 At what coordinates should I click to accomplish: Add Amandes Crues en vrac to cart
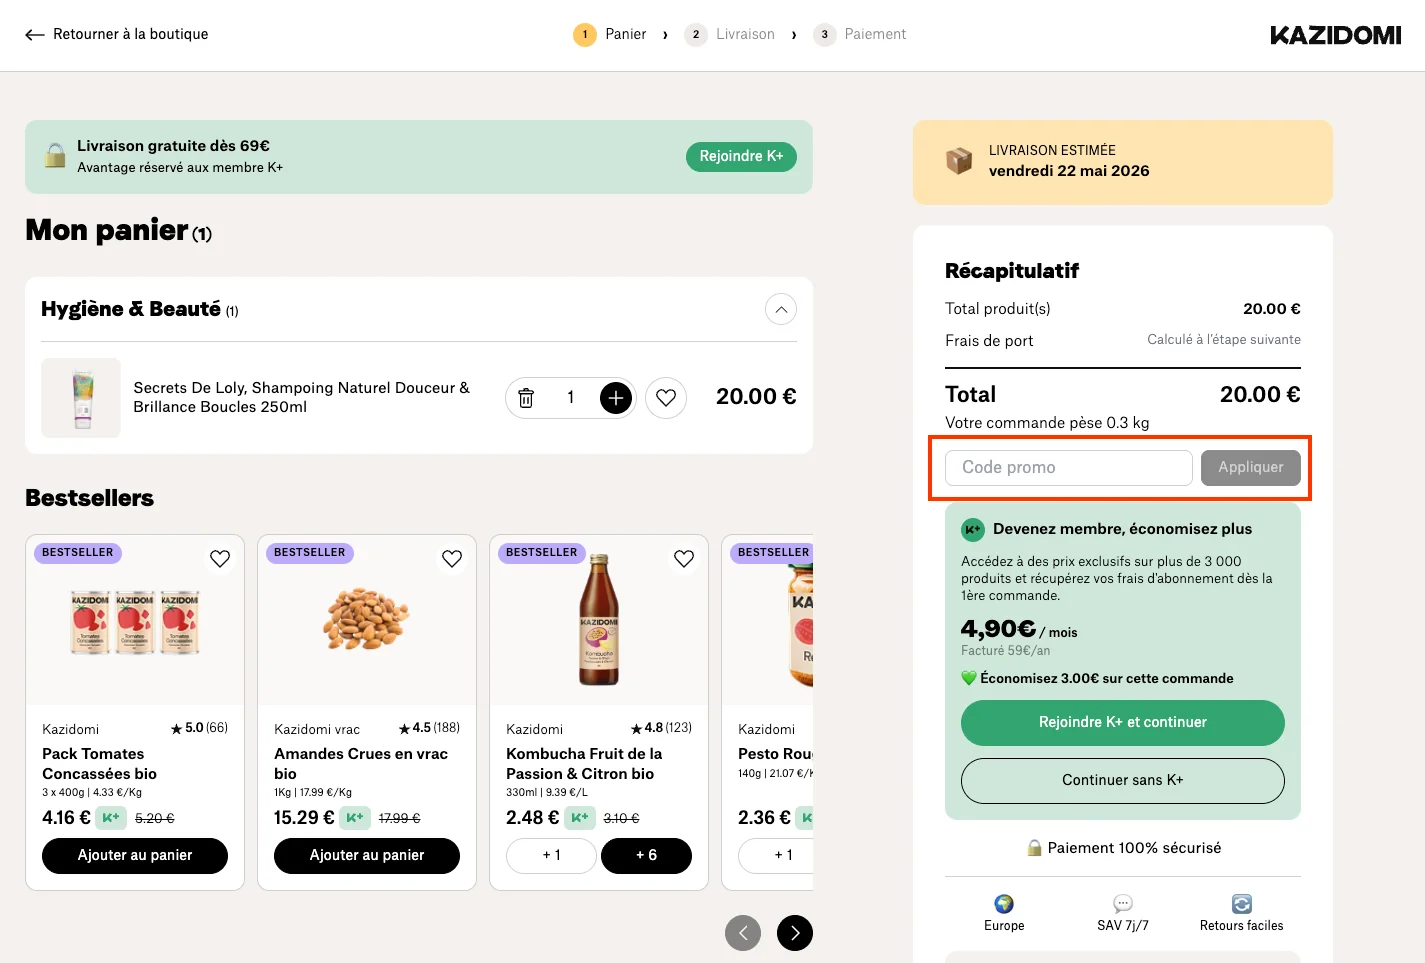(367, 856)
